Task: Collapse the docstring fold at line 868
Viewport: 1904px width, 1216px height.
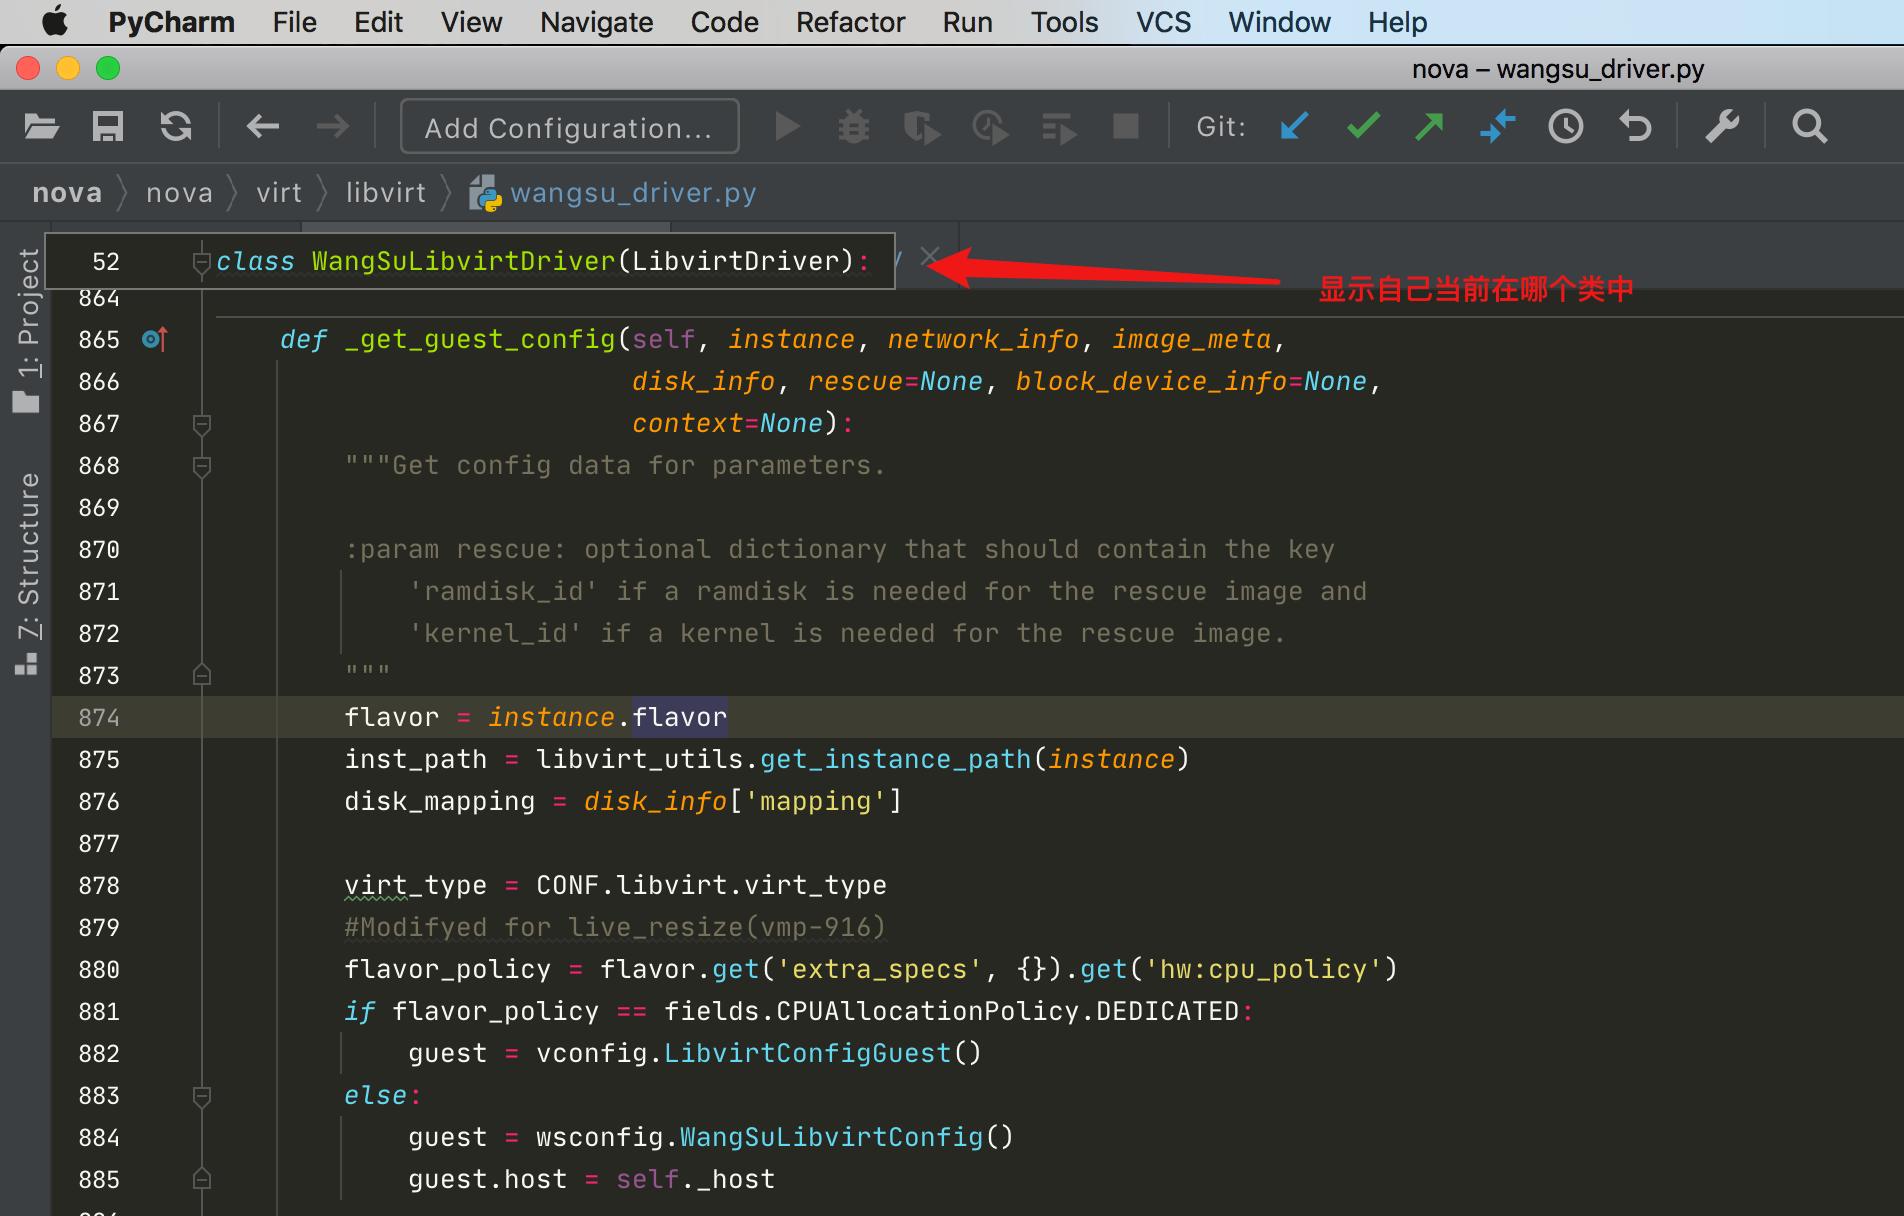Action: click(201, 466)
